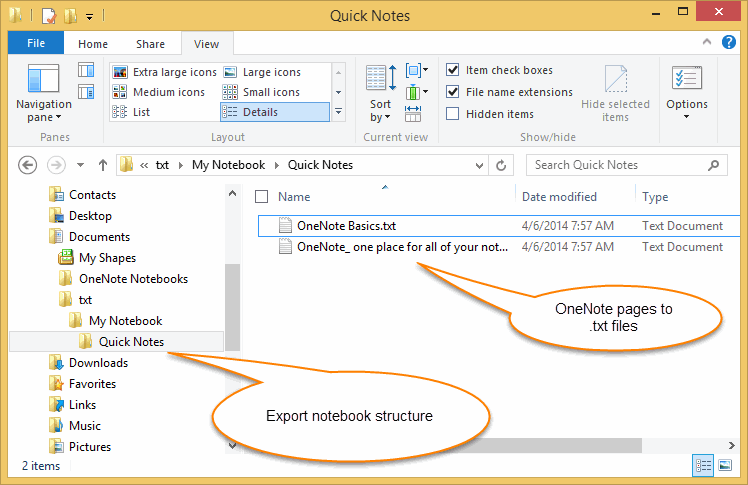Open Desktop in the navigation tree
The height and width of the screenshot is (485, 748).
click(81, 216)
